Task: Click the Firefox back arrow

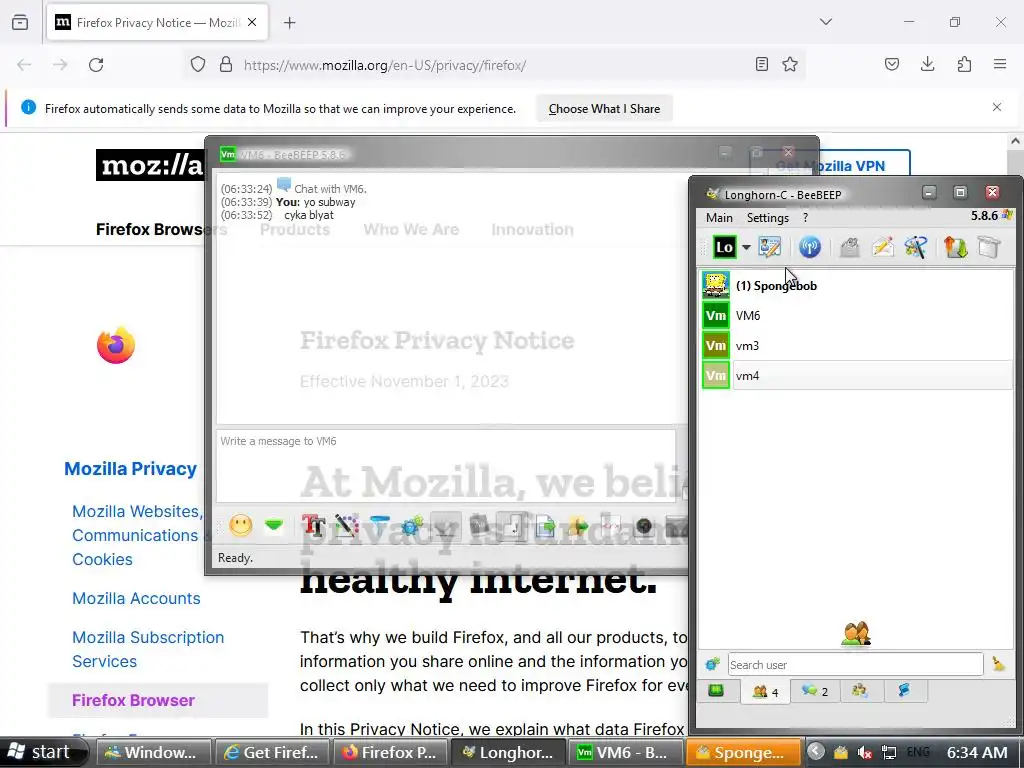Action: point(24,65)
